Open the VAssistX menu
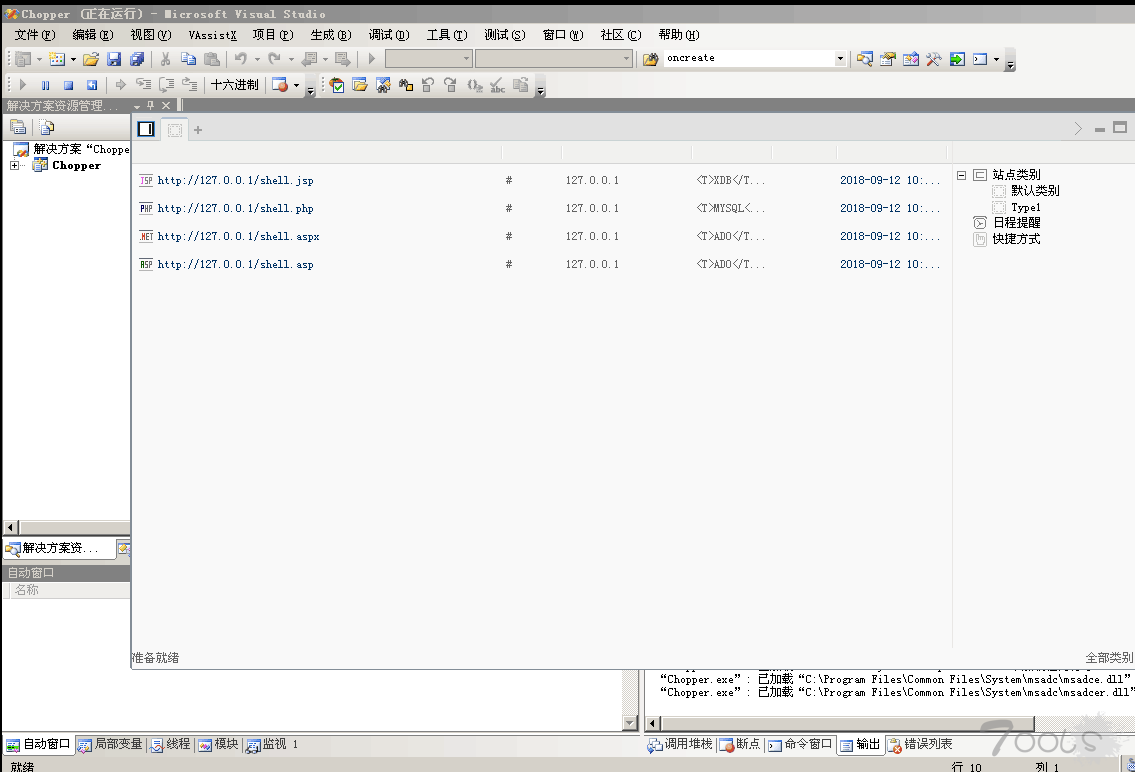Screen dimensions: 1135x772 (212, 35)
